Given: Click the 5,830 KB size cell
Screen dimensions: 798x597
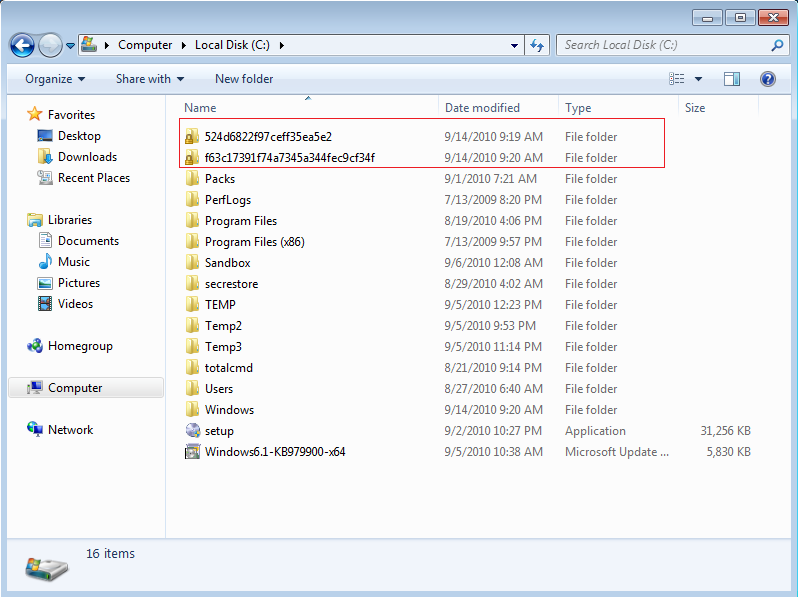Looking at the screenshot, I should (x=728, y=451).
